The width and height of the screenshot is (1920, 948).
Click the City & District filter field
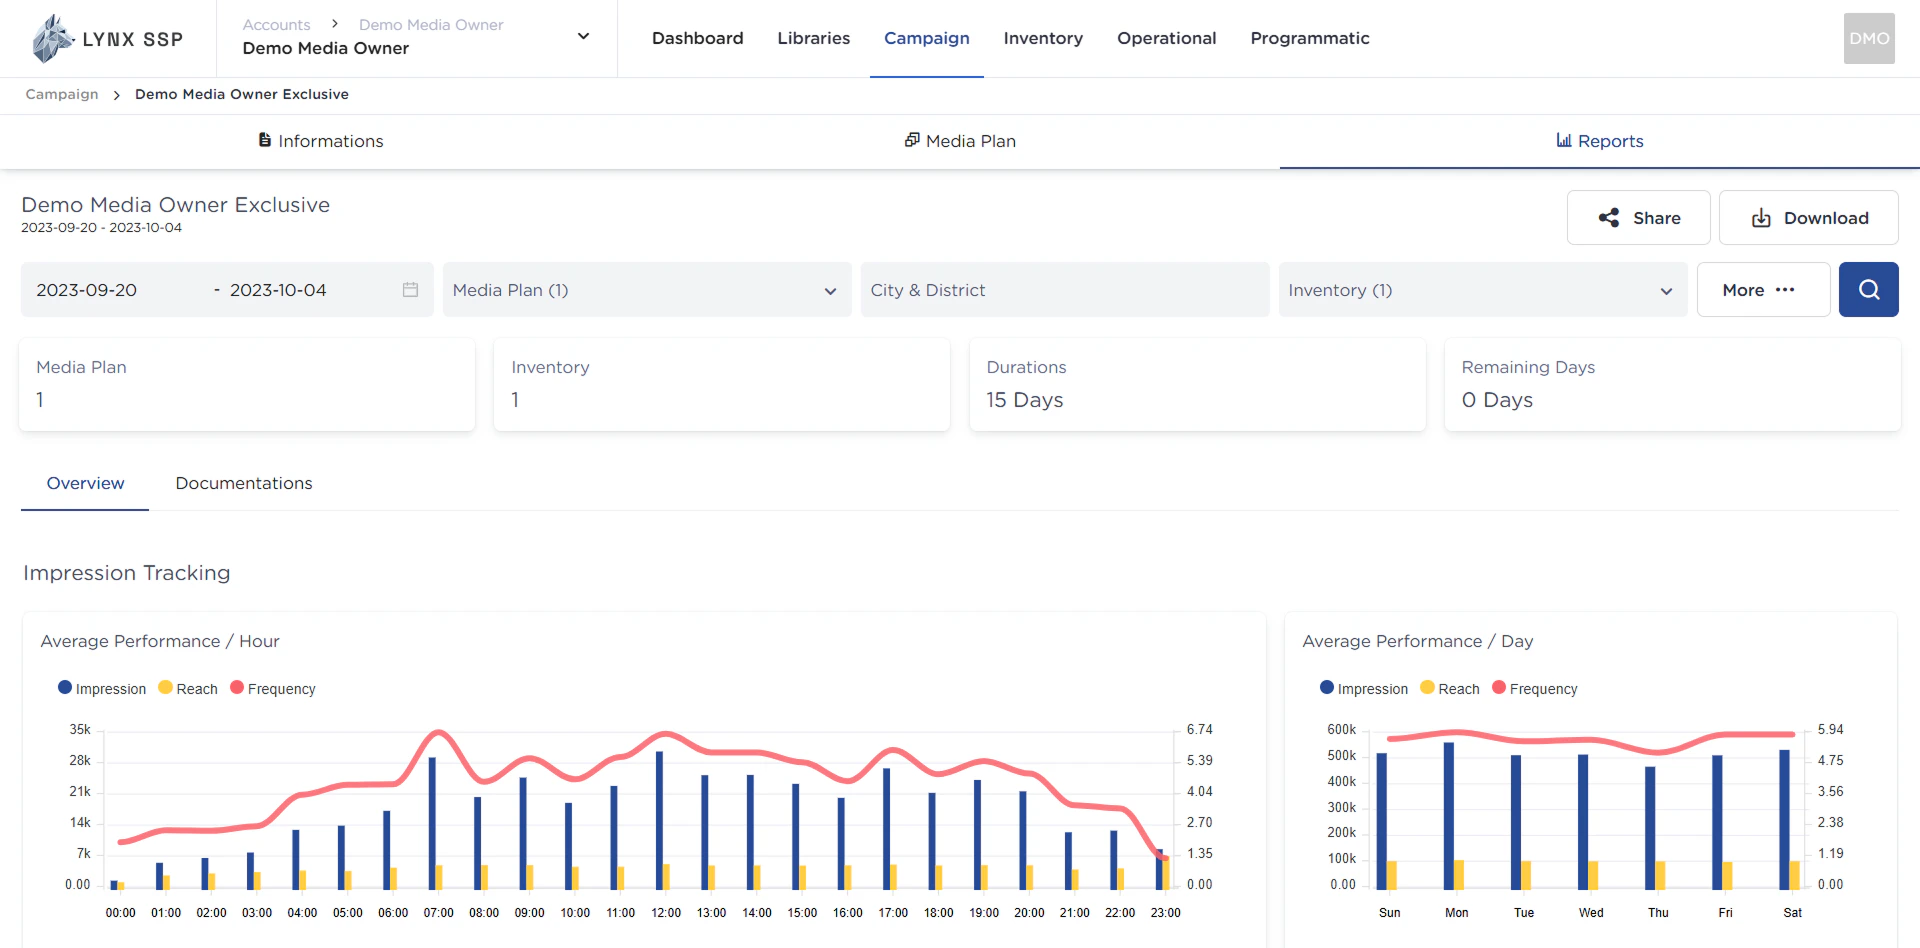pyautogui.click(x=1064, y=290)
